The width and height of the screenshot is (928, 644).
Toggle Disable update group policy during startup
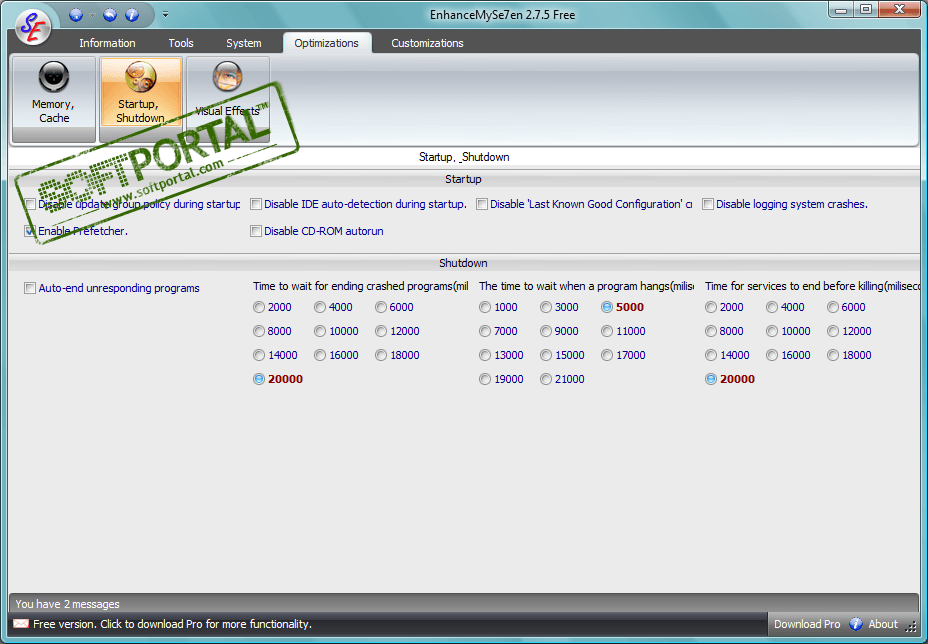(133, 204)
